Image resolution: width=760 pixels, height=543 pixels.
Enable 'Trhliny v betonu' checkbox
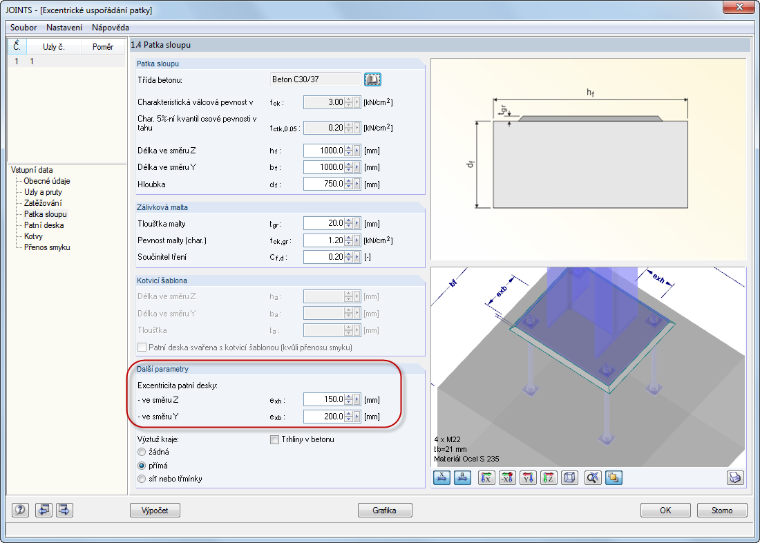[274, 440]
